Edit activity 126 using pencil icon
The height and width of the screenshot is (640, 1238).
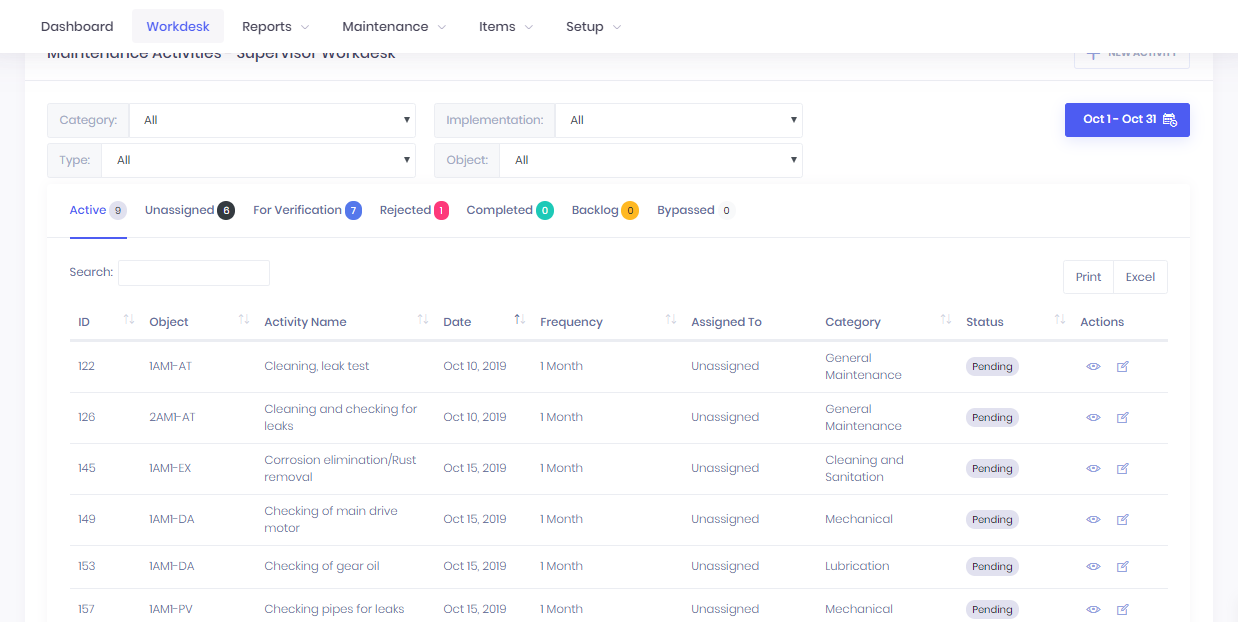[x=1122, y=418]
